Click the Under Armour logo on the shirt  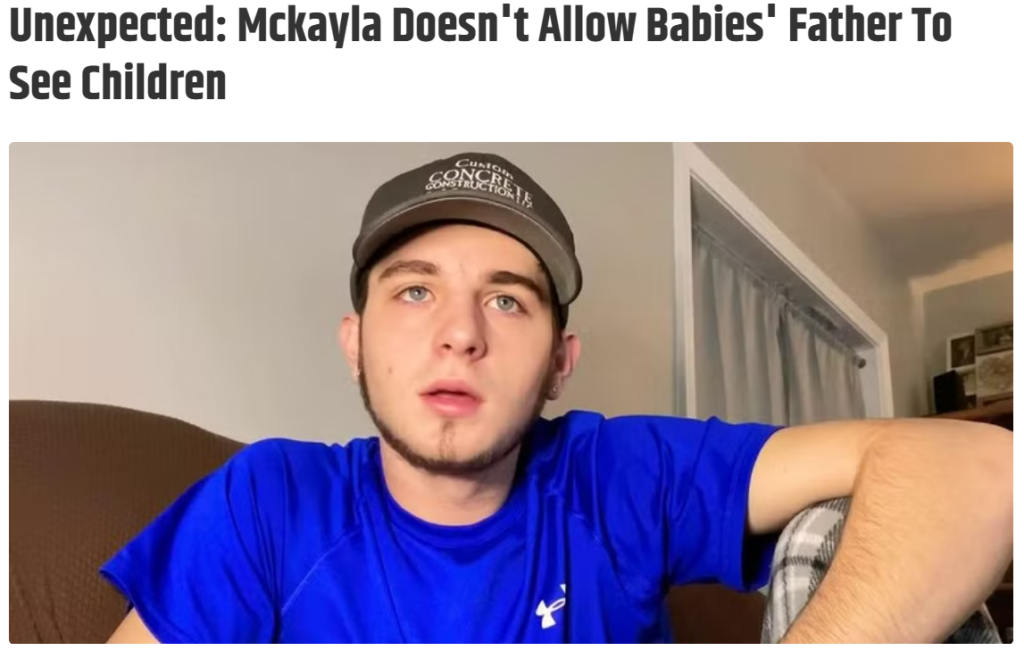click(551, 608)
